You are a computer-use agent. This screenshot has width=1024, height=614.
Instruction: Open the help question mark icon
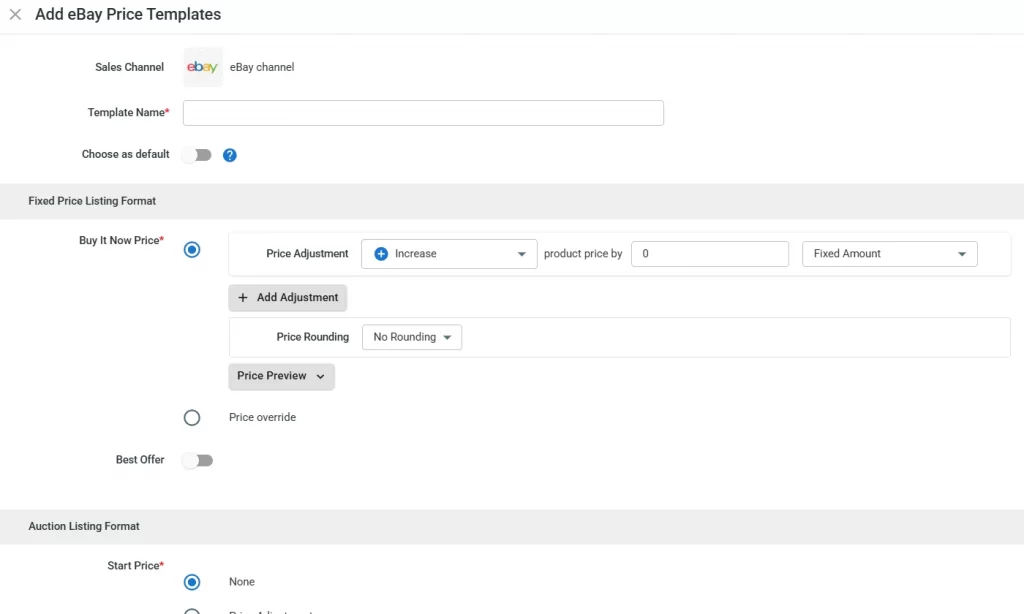(x=230, y=155)
